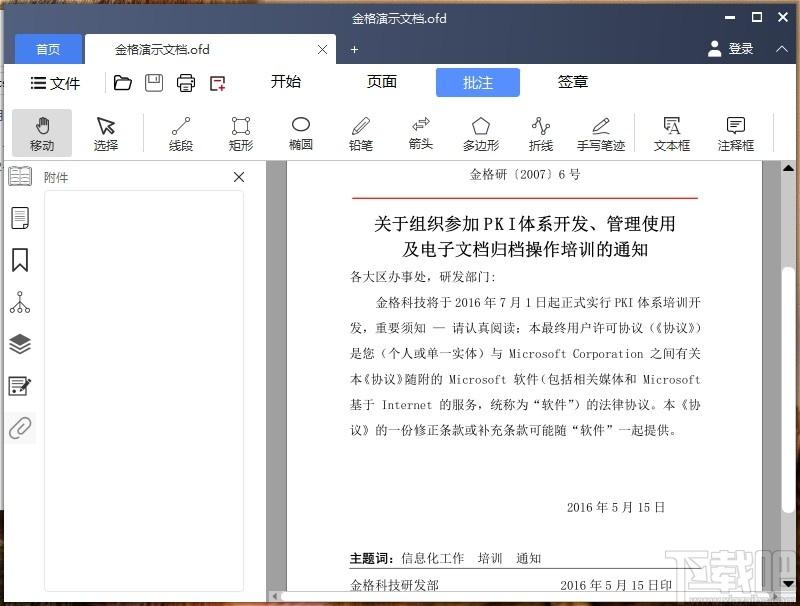
Task: Switch to the 签章 ribbon tab
Action: [x=572, y=82]
